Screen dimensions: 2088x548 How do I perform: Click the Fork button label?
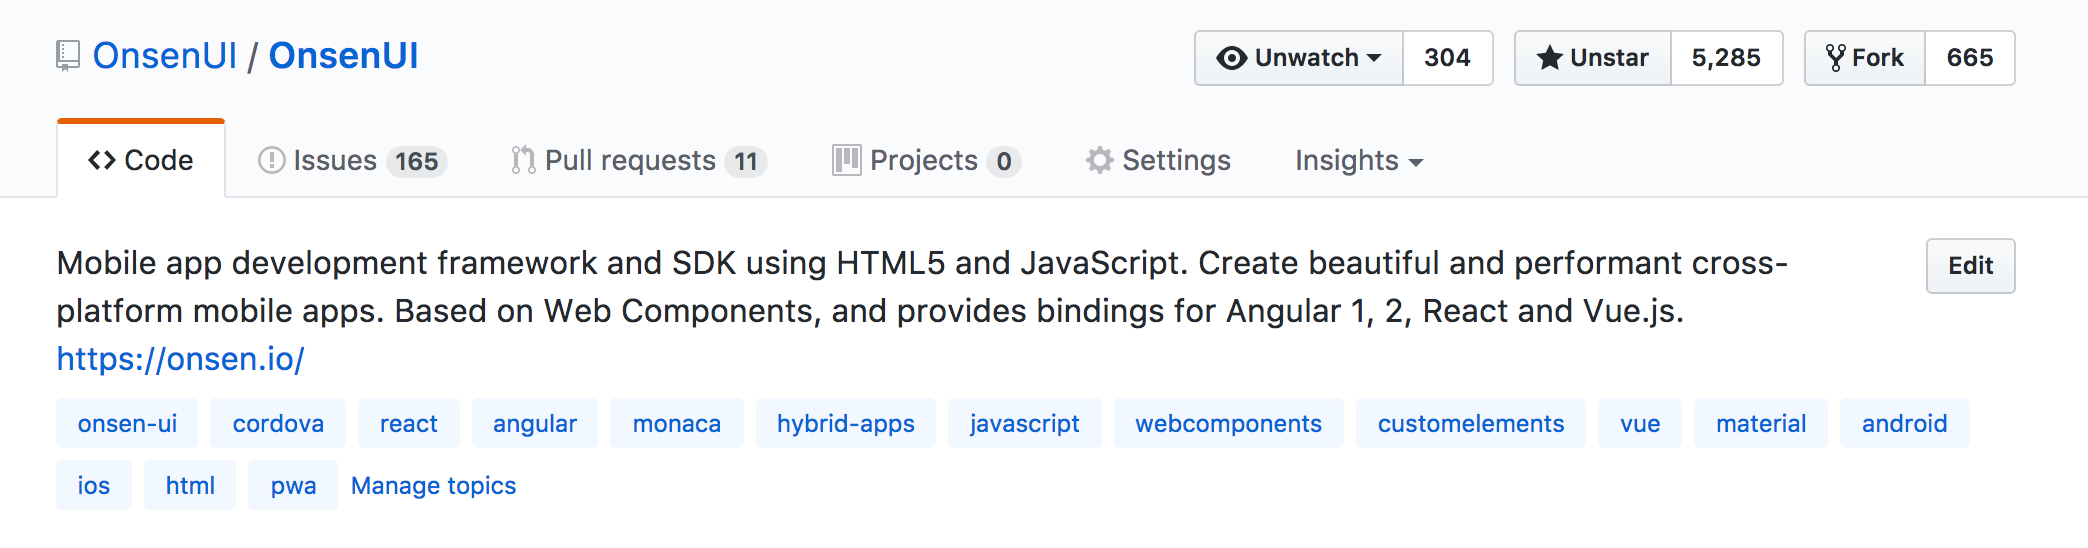coord(1878,58)
